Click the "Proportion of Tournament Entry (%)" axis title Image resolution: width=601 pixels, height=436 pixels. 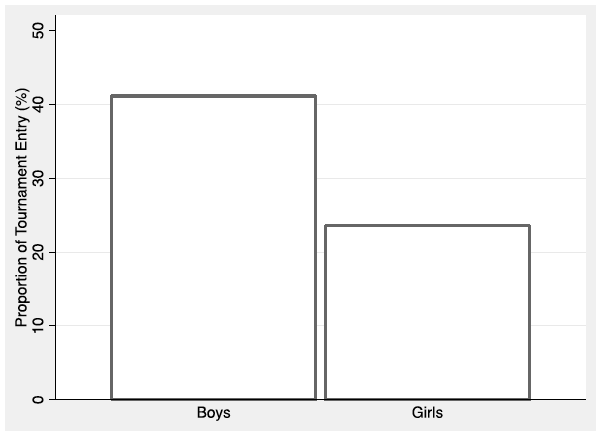[22, 207]
